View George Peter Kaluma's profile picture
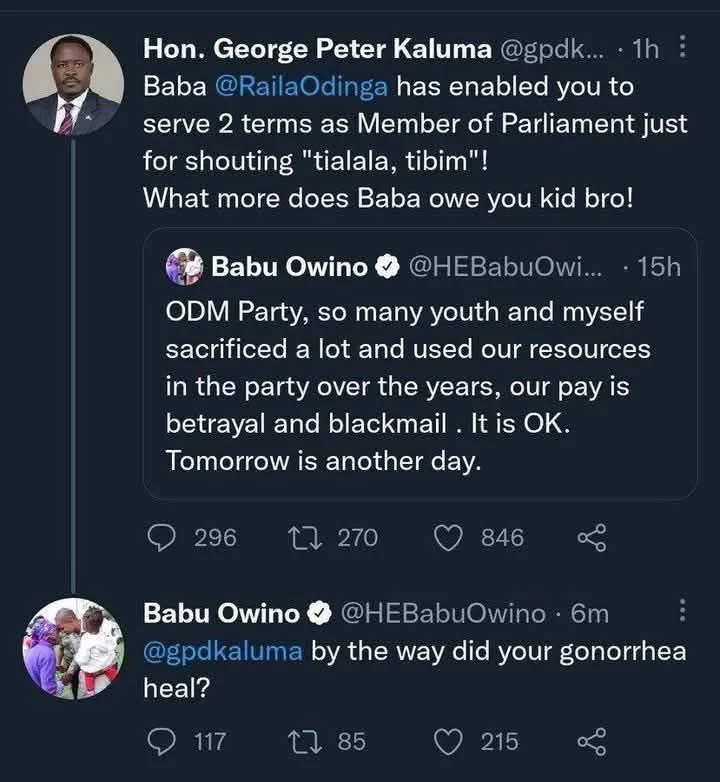 click(73, 87)
